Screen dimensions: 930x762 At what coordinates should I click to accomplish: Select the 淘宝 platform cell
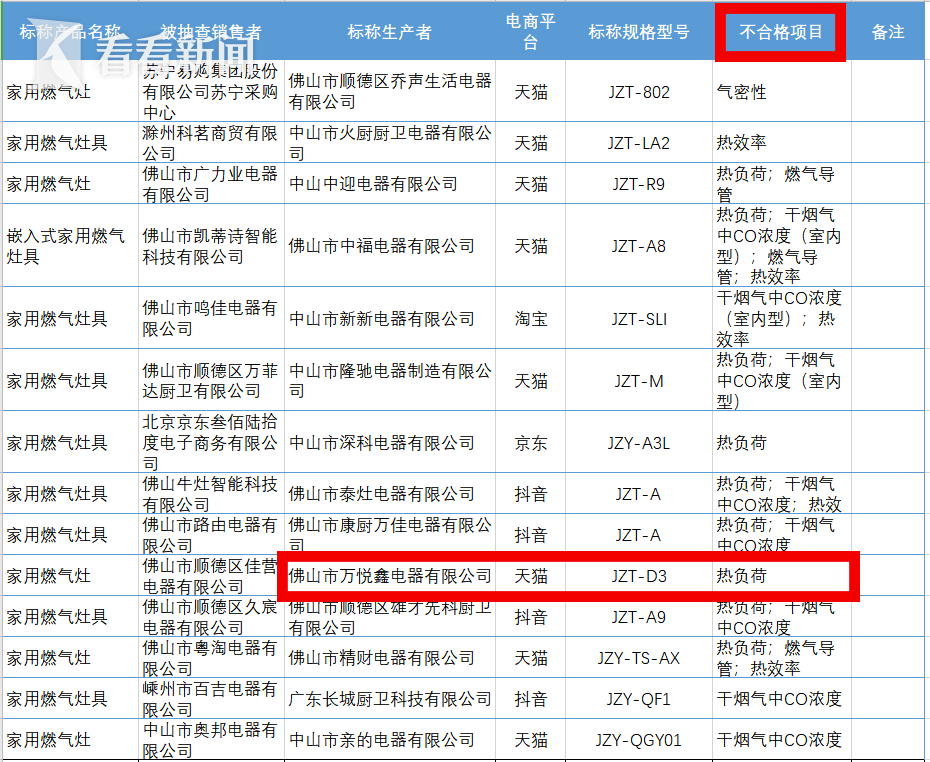pyautogui.click(x=530, y=319)
